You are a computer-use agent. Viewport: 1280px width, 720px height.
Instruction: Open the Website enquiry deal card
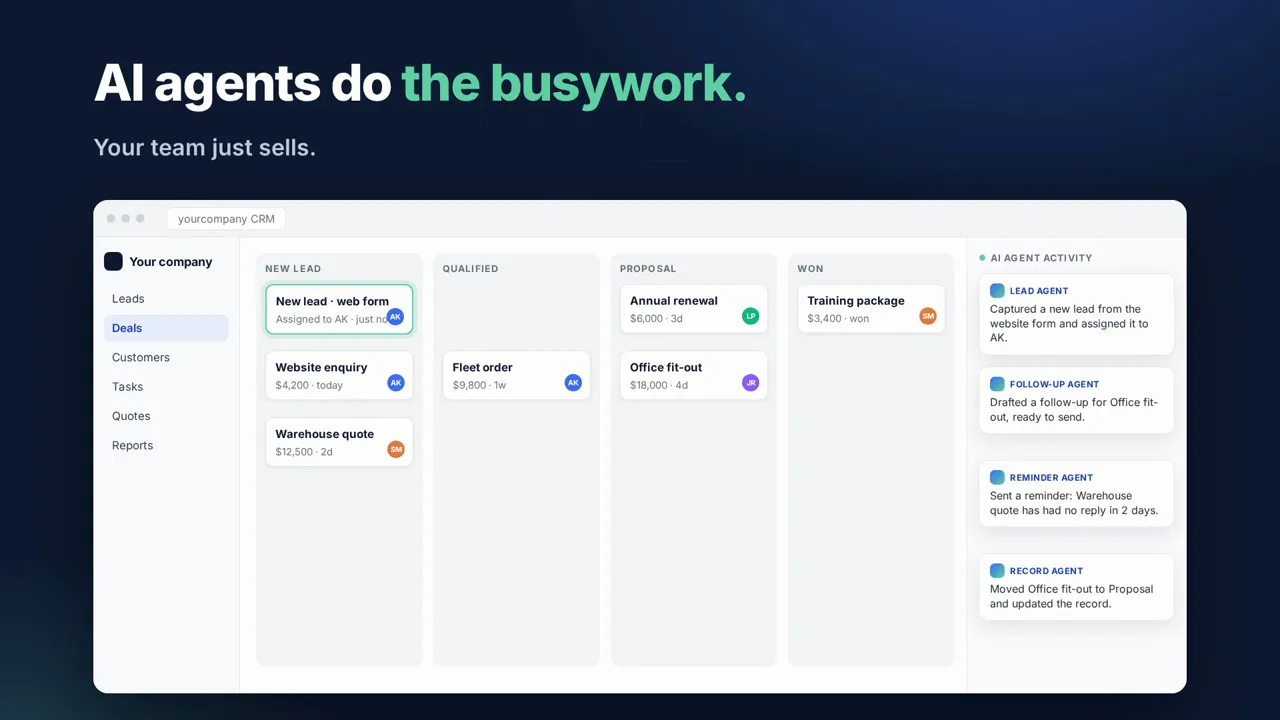(x=339, y=375)
